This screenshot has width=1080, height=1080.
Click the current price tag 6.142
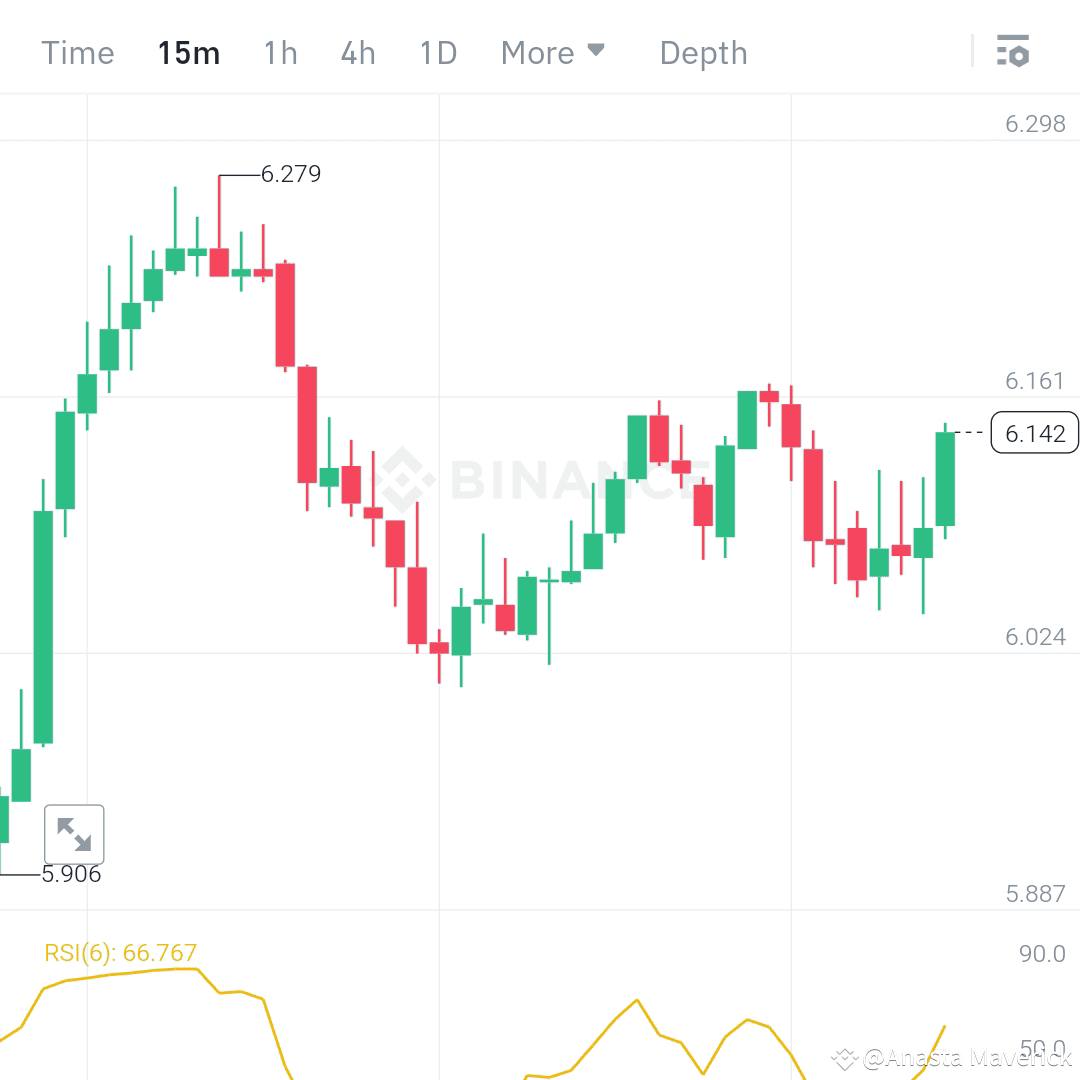[x=1035, y=433]
